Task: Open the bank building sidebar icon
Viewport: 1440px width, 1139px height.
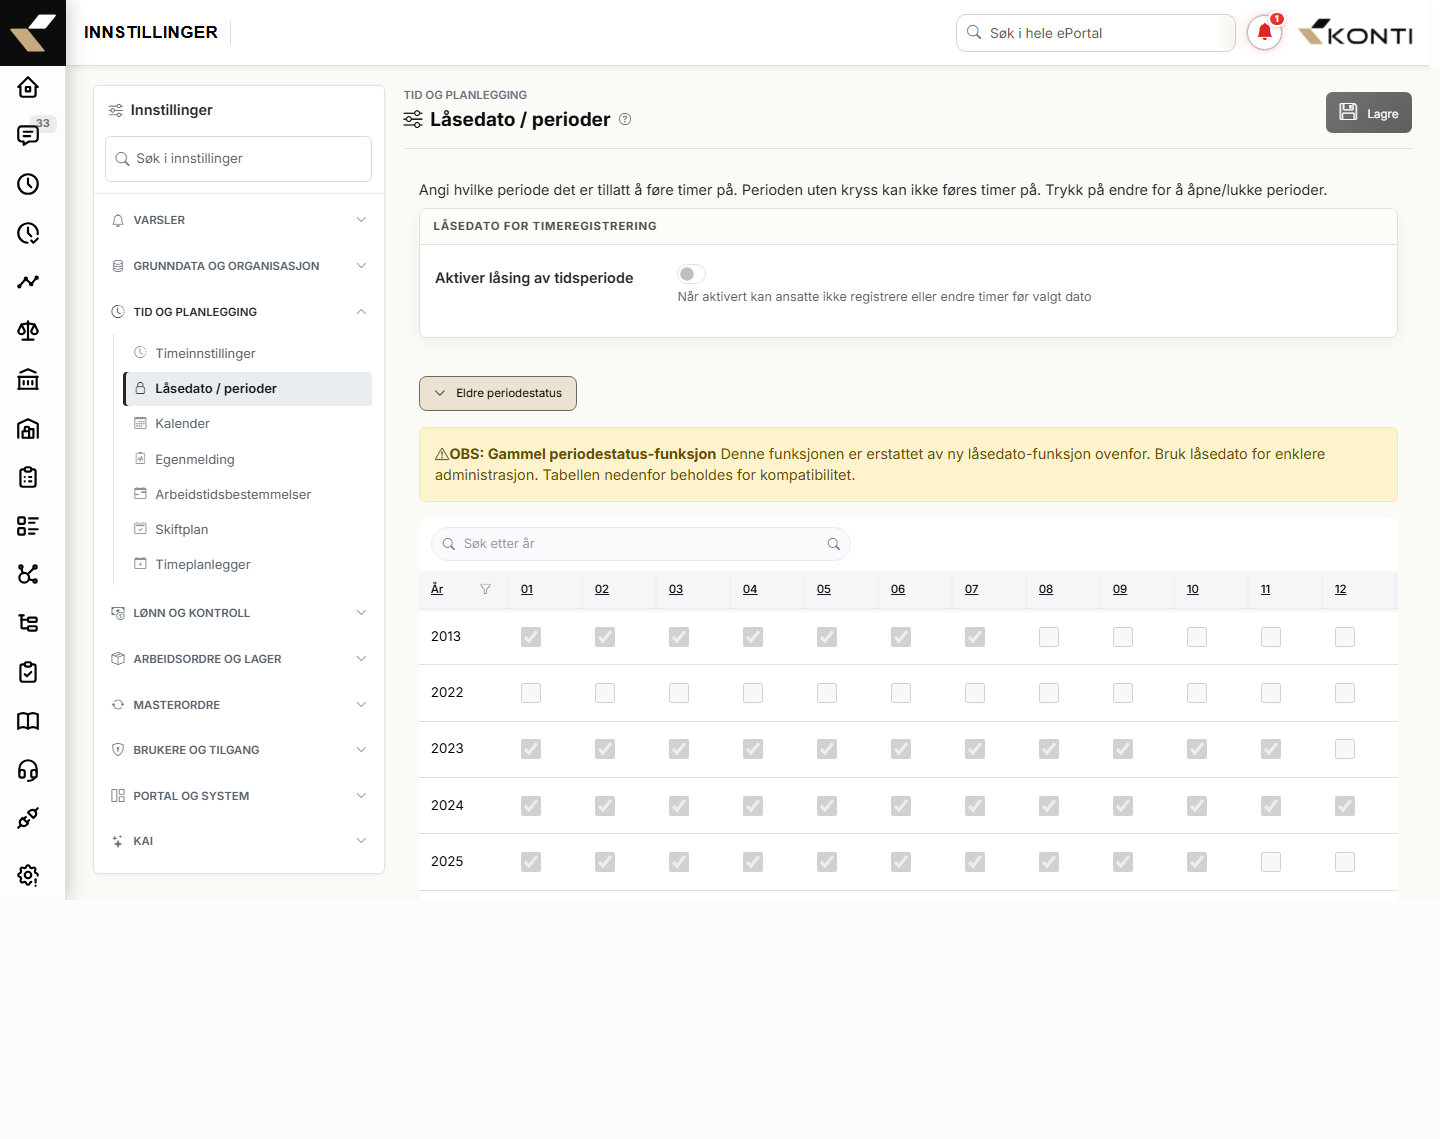Action: click(x=28, y=379)
